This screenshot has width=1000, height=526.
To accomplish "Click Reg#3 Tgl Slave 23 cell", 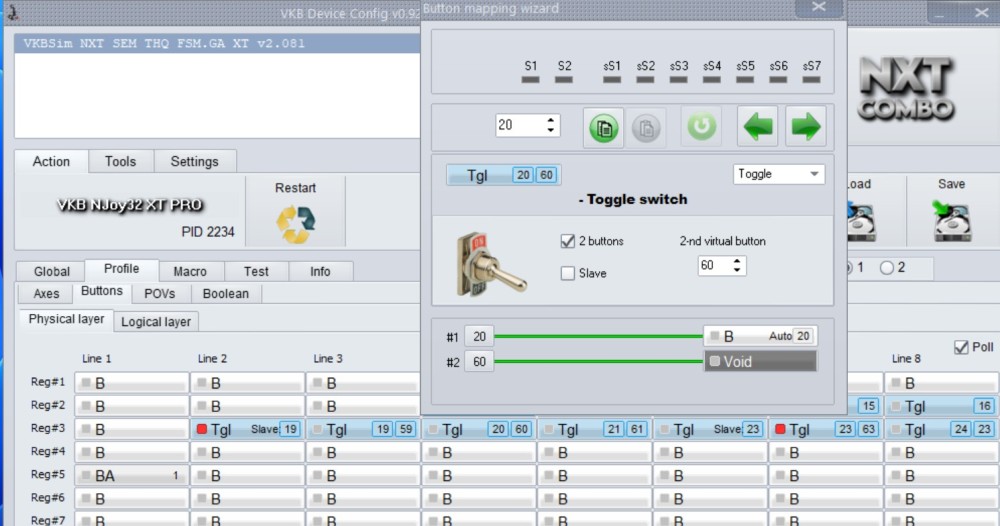I will 710,429.
